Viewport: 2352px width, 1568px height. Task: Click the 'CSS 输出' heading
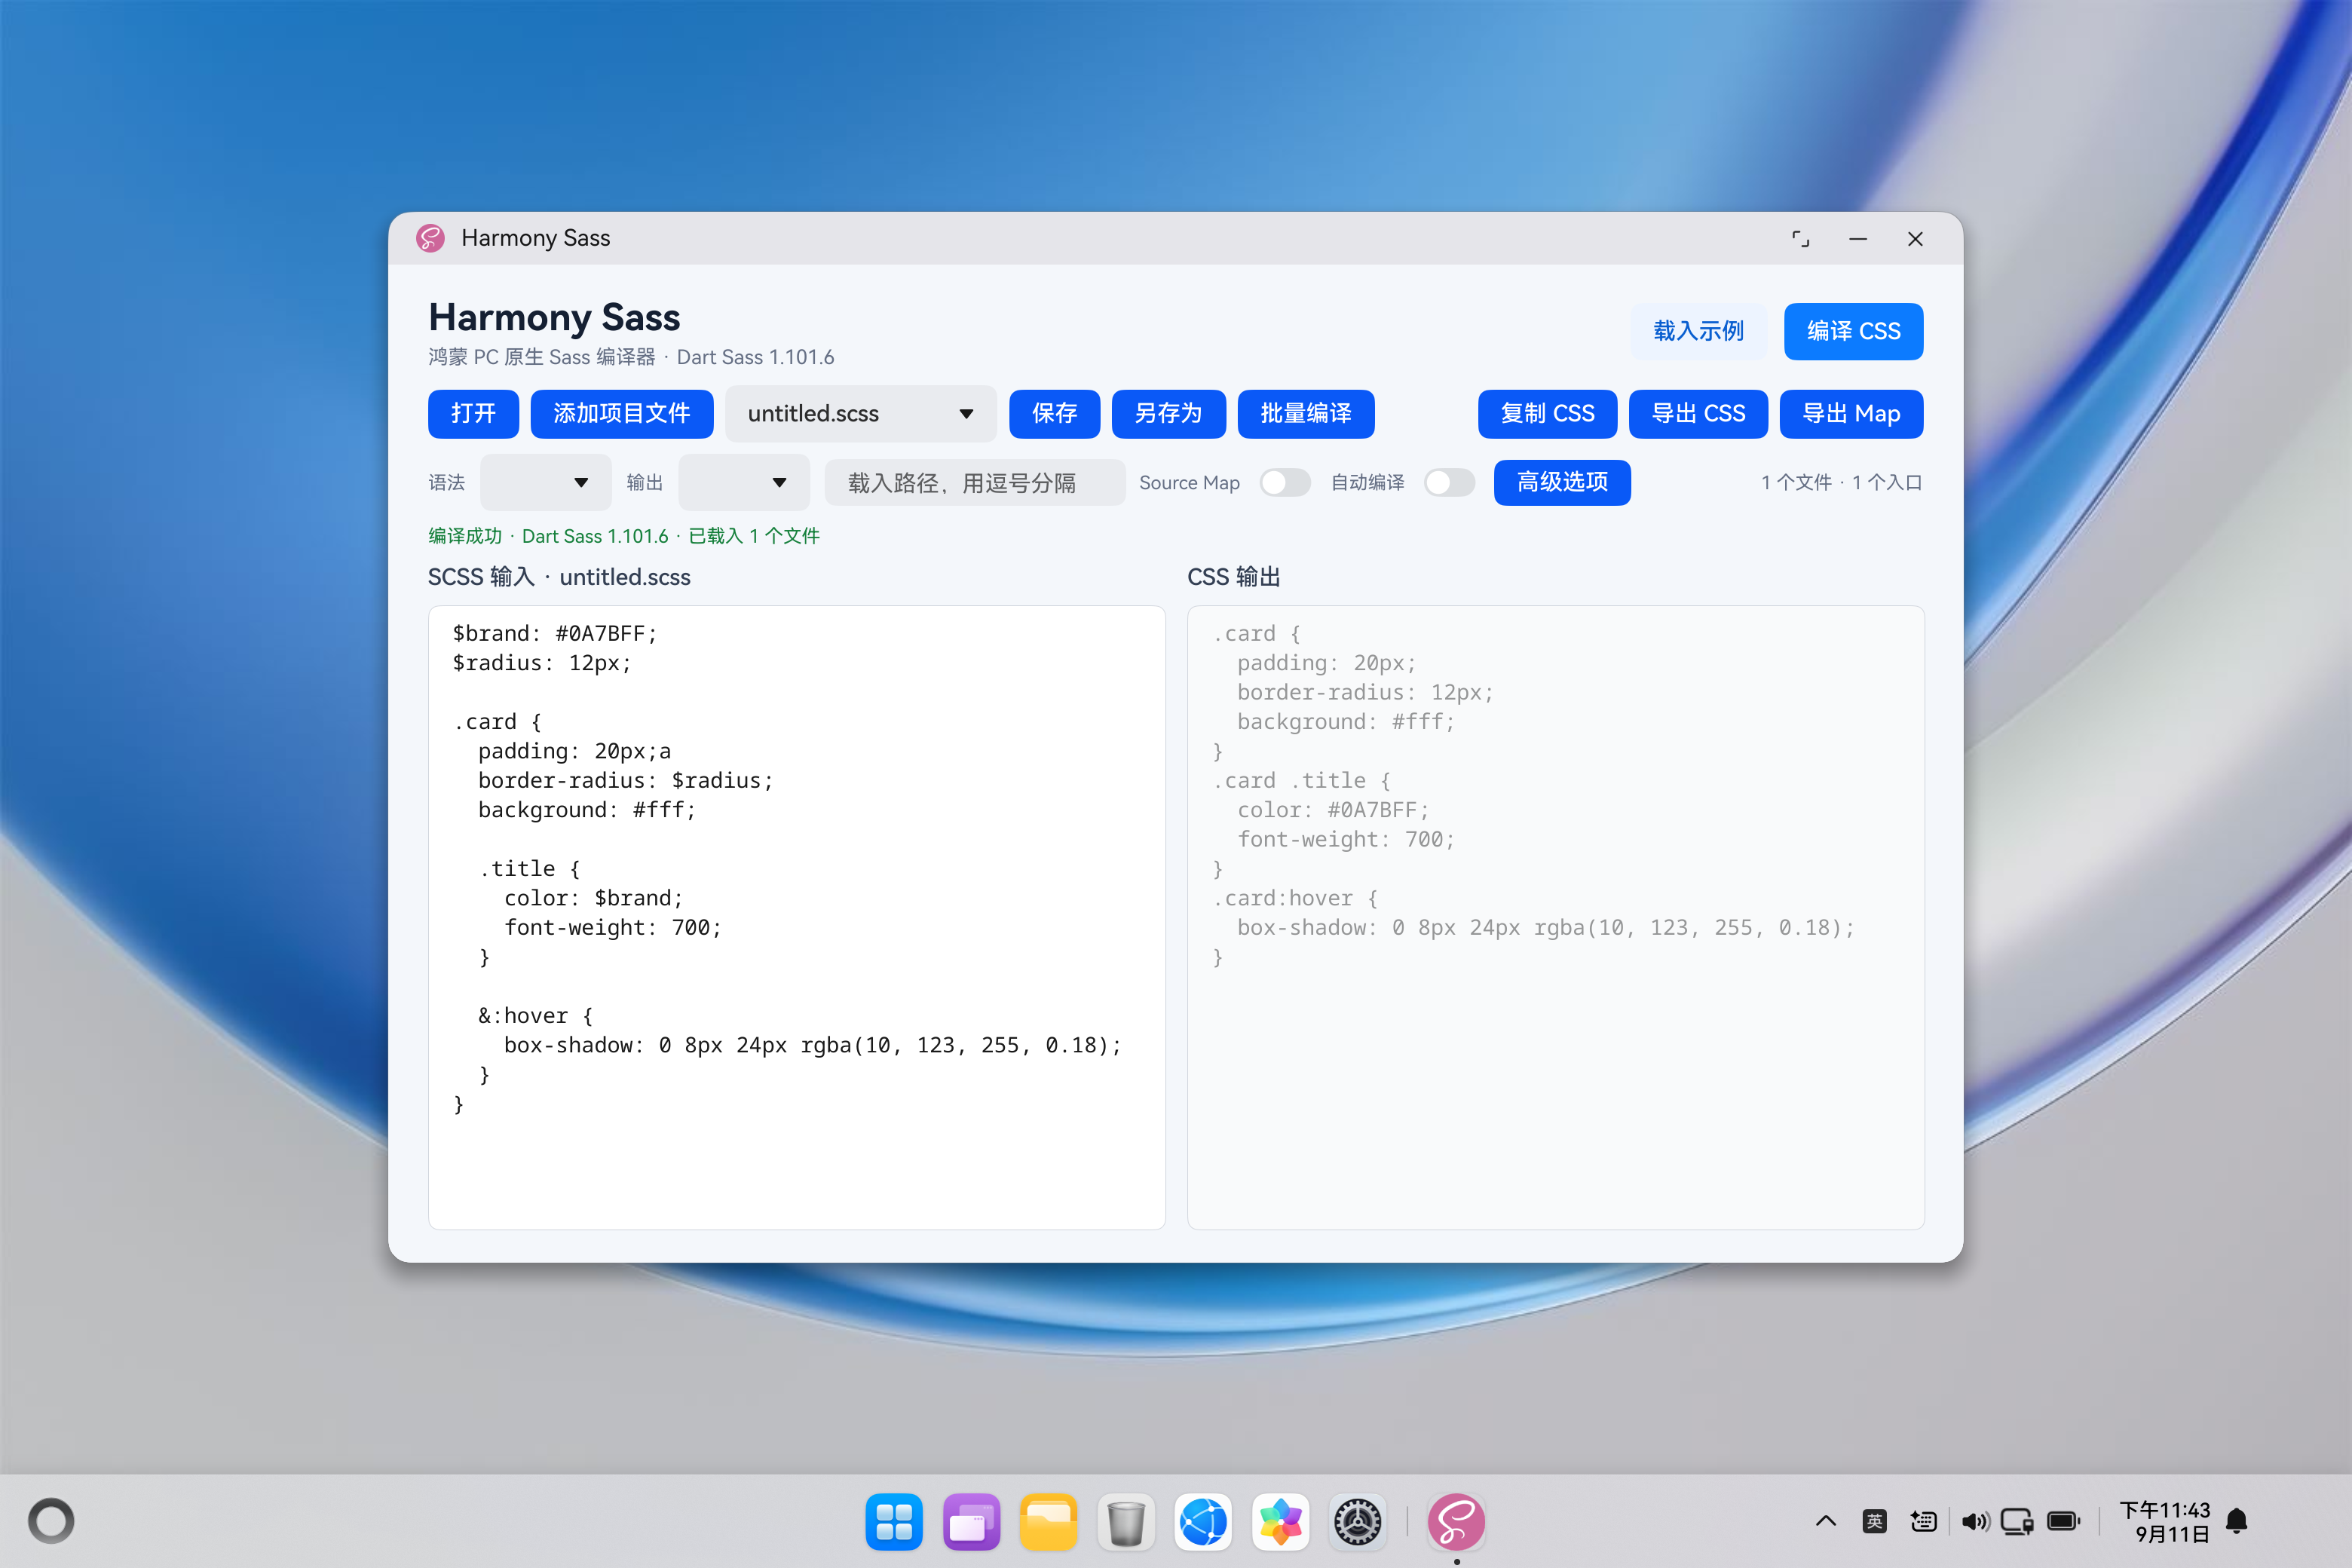[x=1234, y=577]
